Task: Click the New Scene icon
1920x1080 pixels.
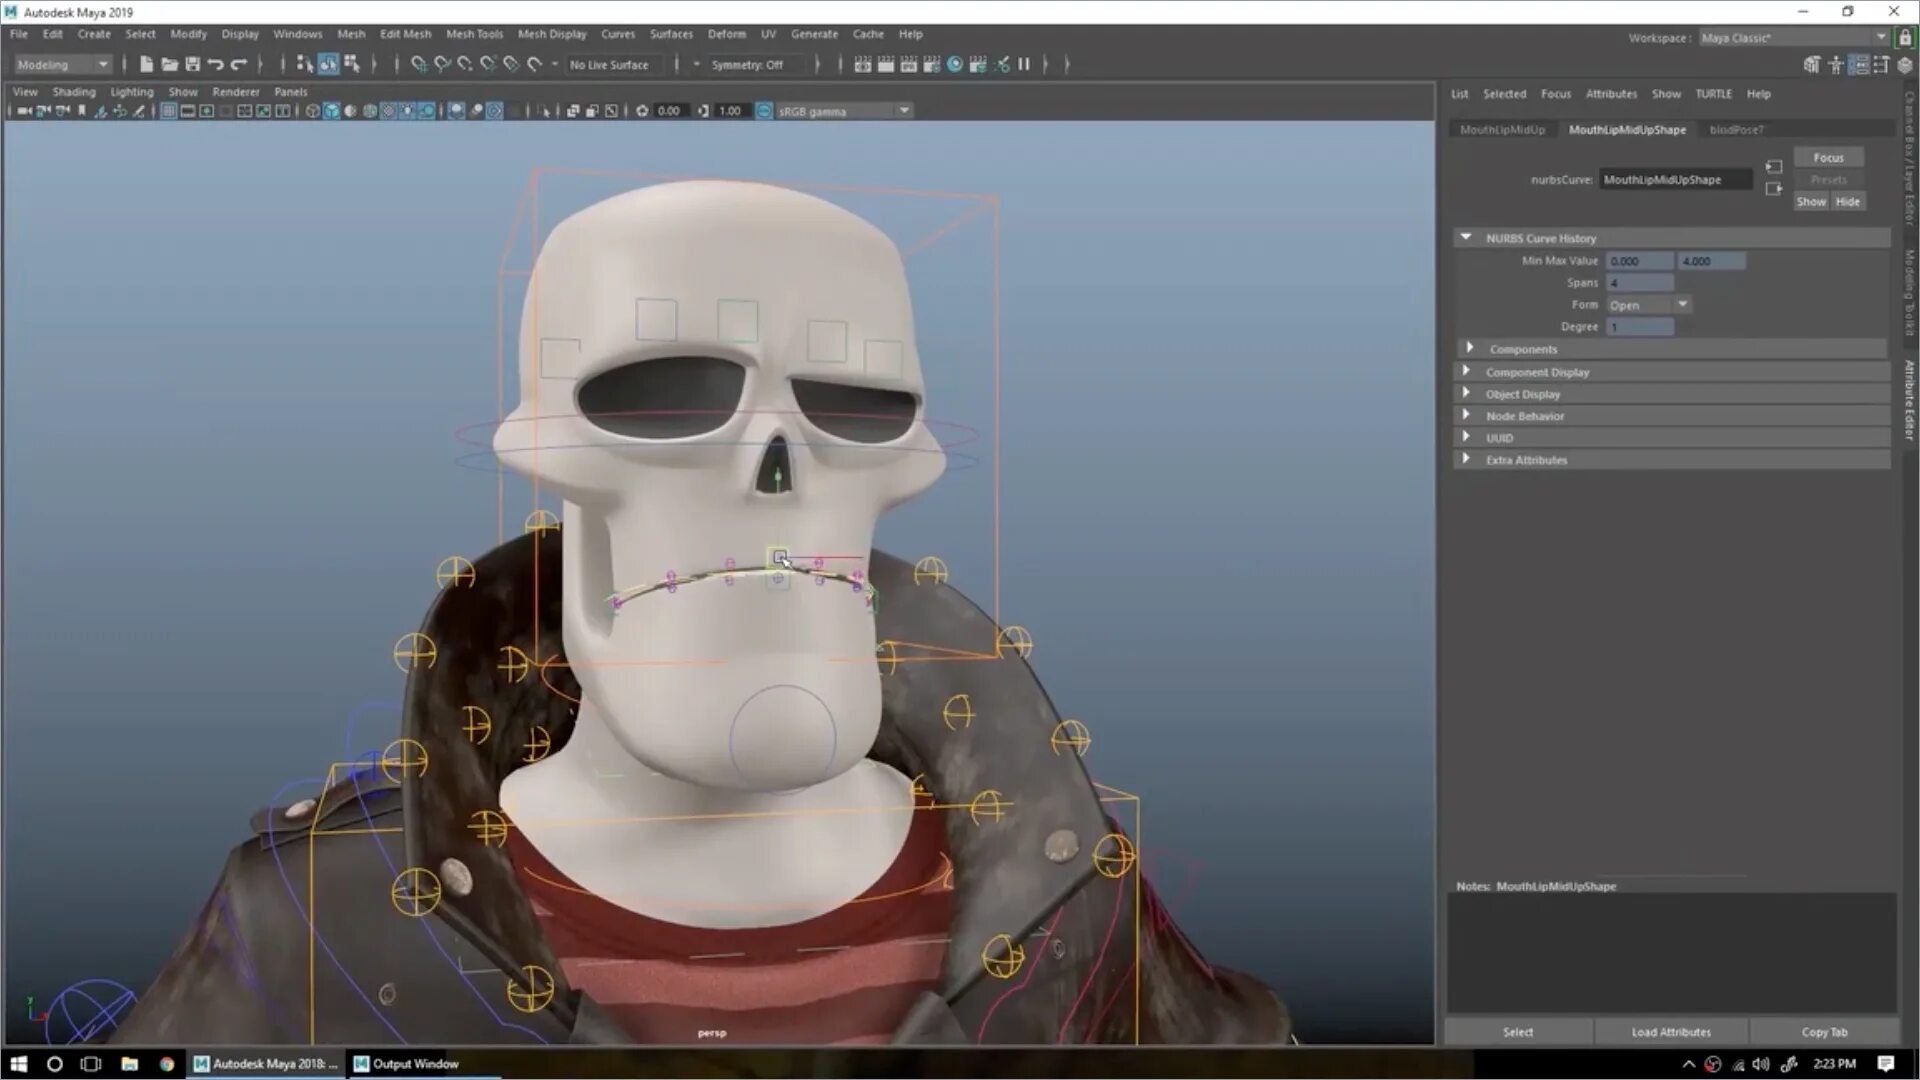Action: (x=146, y=64)
